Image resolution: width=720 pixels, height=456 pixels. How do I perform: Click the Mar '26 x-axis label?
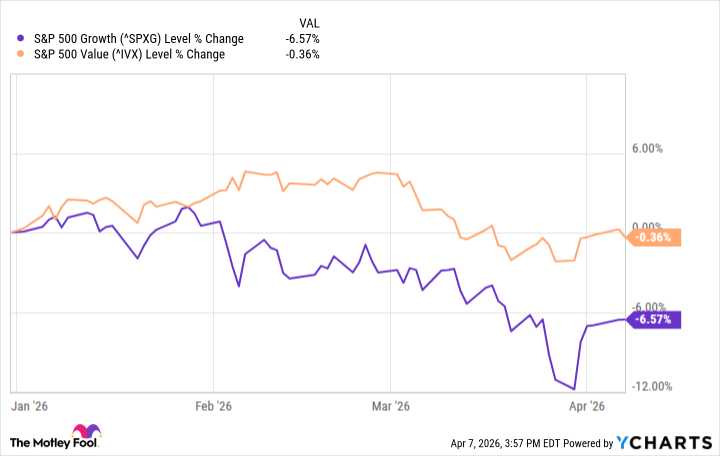[391, 406]
